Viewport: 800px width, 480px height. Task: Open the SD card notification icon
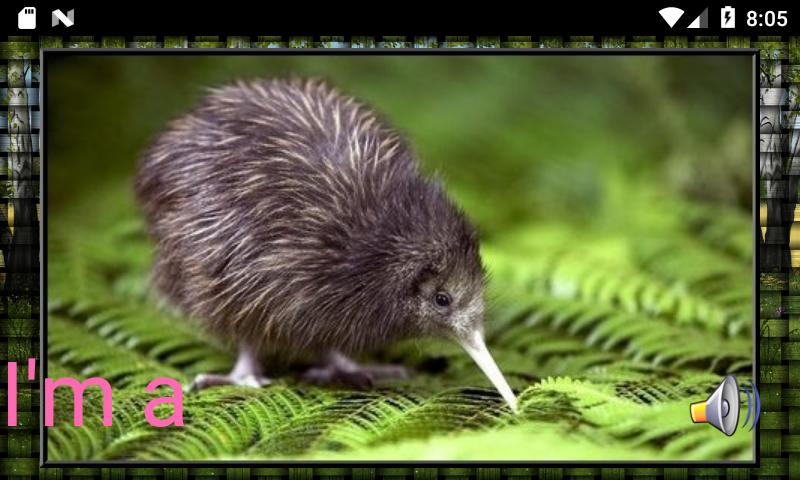click(x=27, y=18)
